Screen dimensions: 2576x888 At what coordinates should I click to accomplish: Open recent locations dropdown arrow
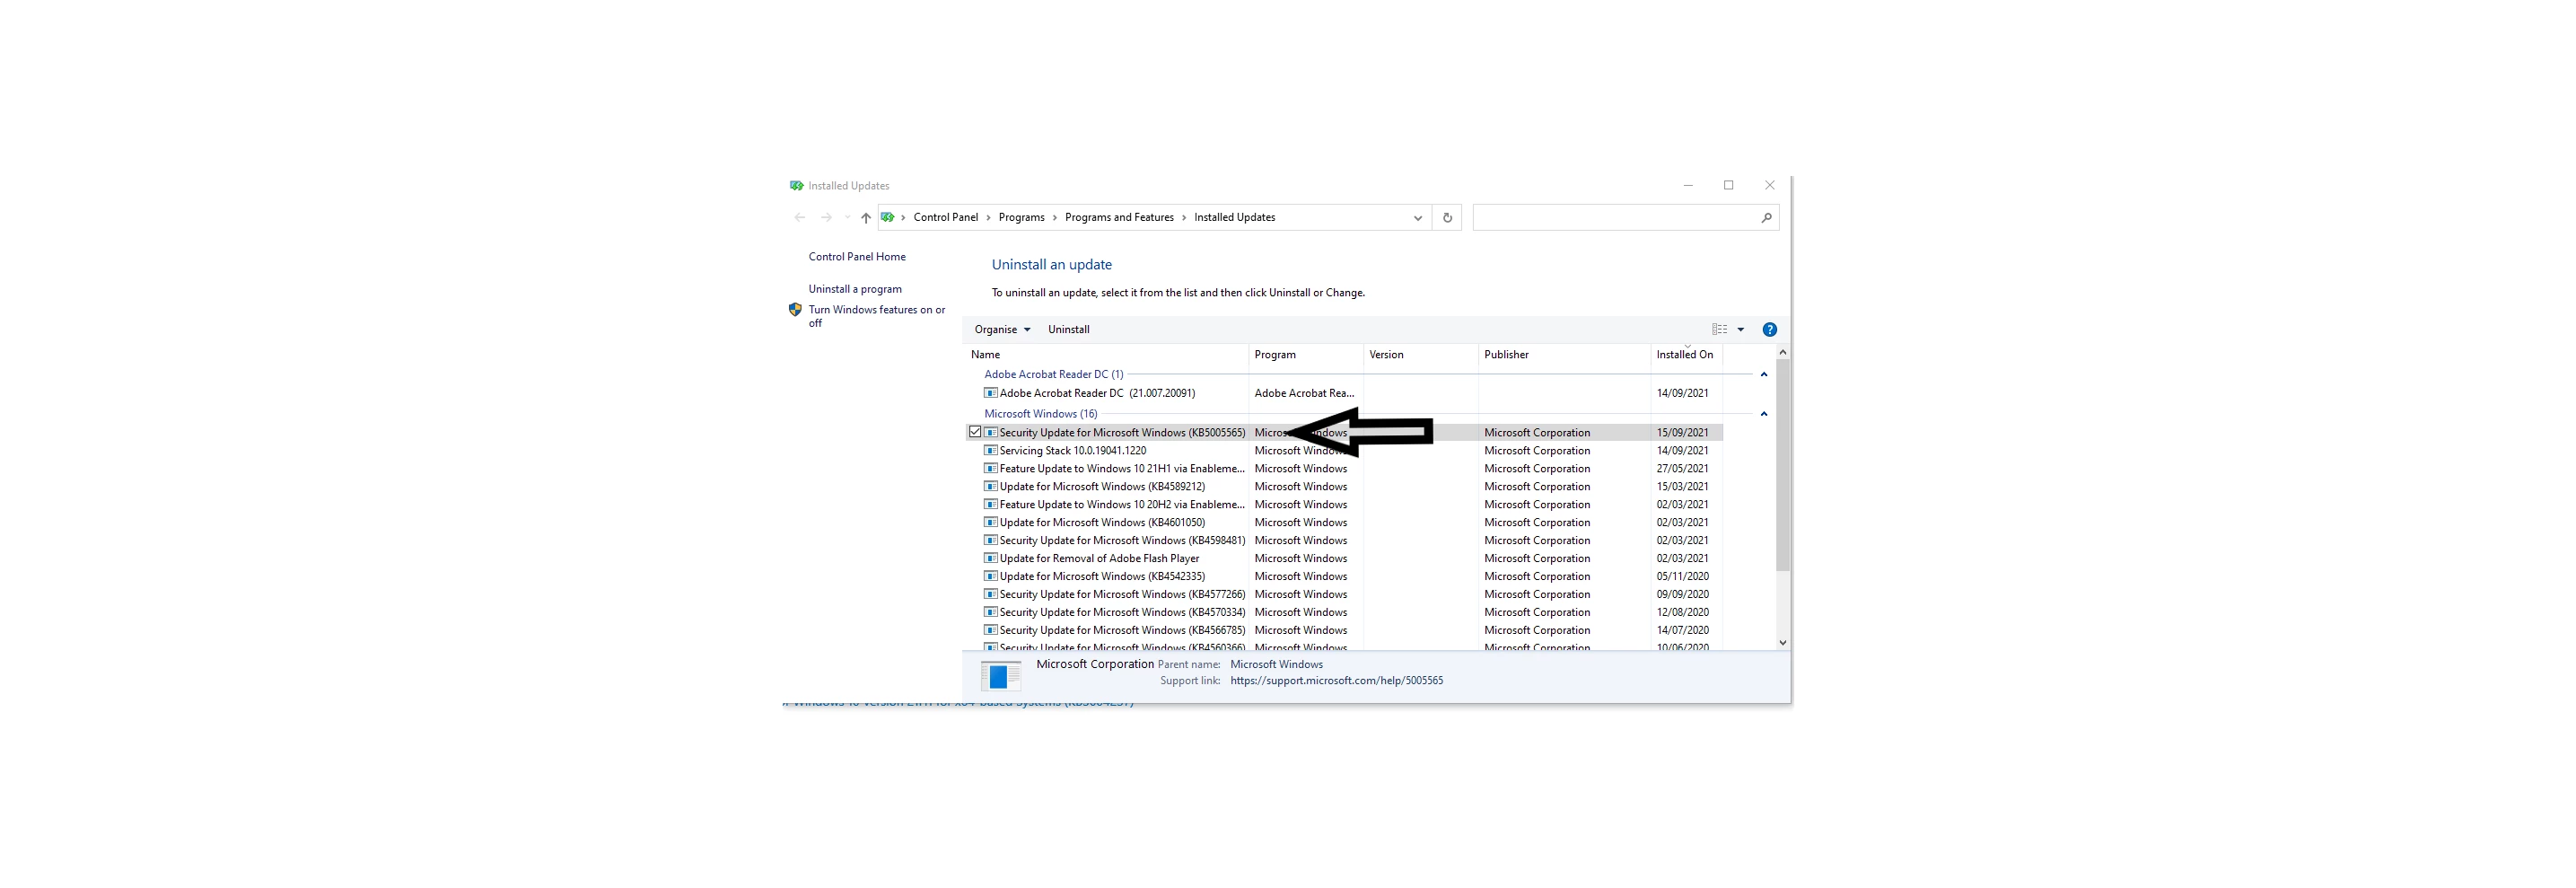(x=847, y=218)
